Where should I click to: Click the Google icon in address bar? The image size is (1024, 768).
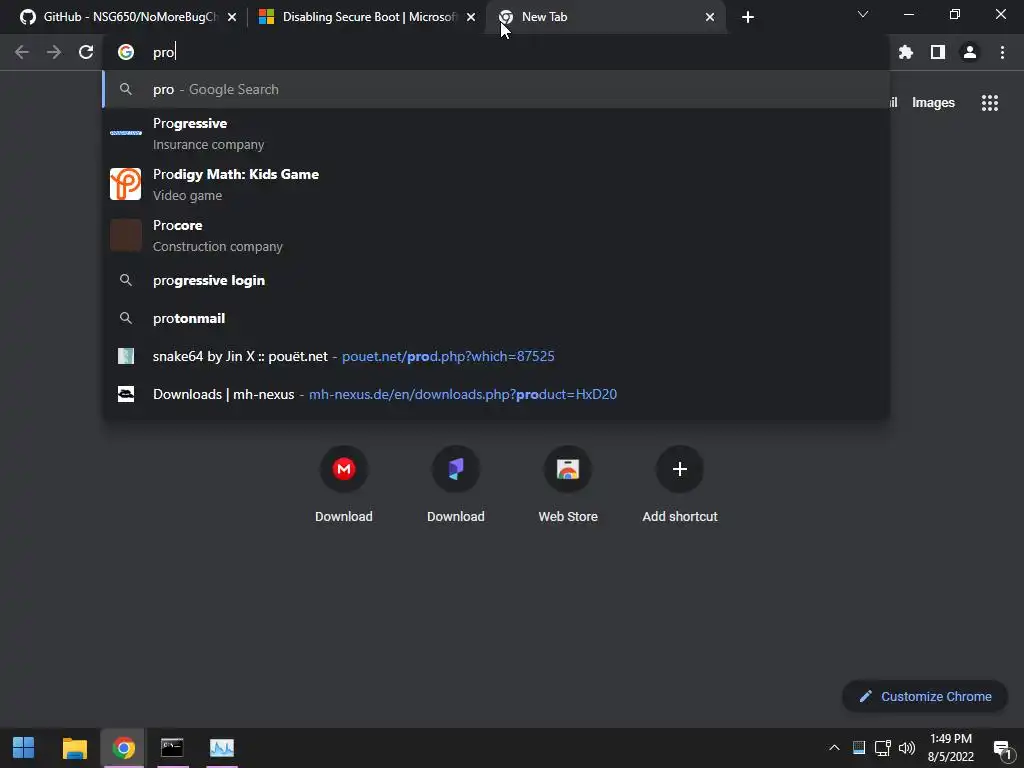pyautogui.click(x=126, y=52)
